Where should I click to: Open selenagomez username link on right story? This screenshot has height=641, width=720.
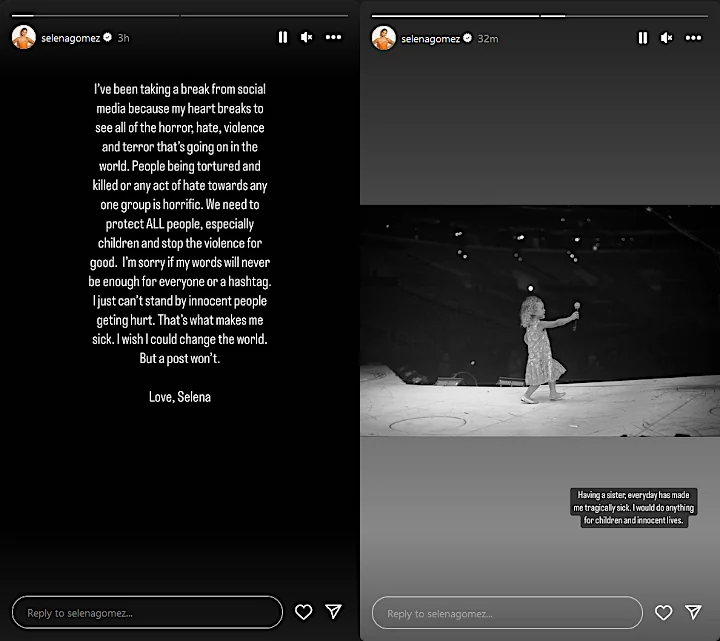point(431,39)
